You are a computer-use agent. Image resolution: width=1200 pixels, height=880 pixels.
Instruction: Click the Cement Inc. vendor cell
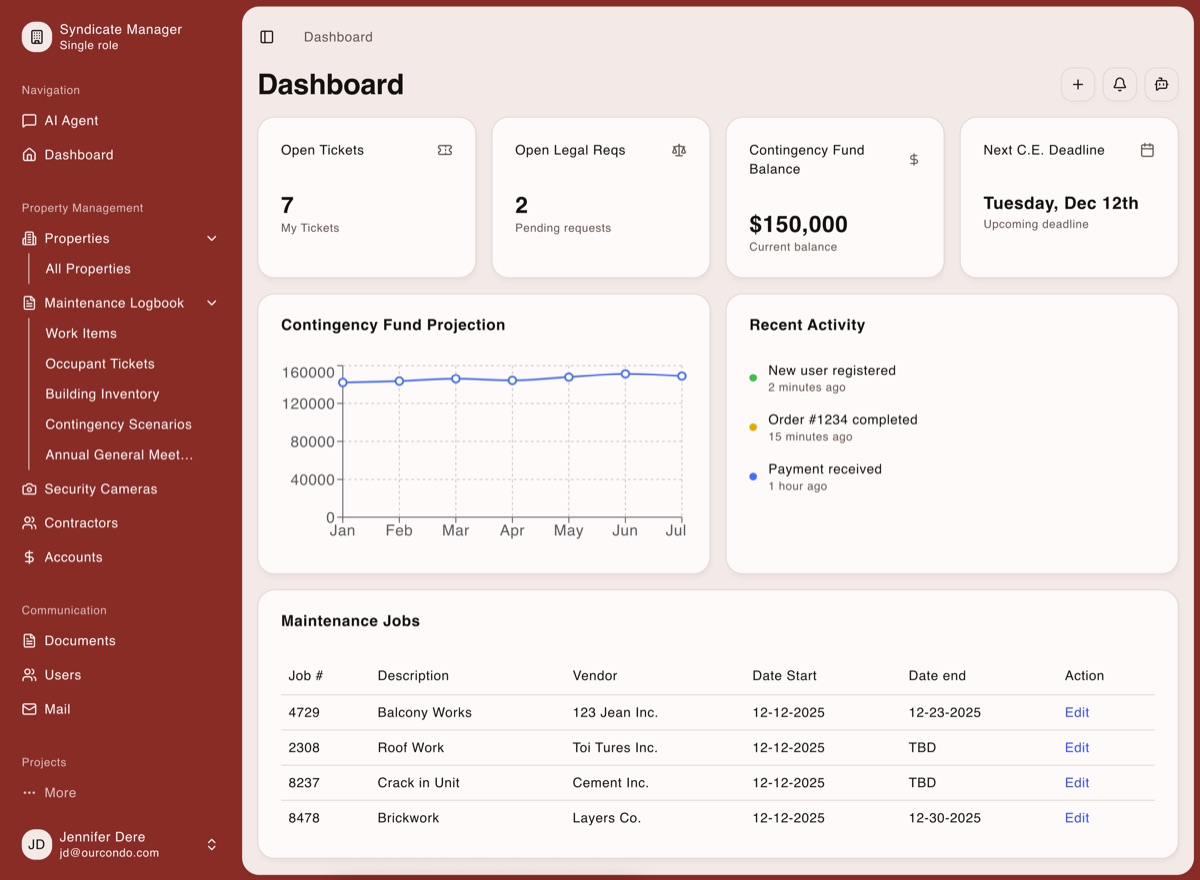pos(611,783)
